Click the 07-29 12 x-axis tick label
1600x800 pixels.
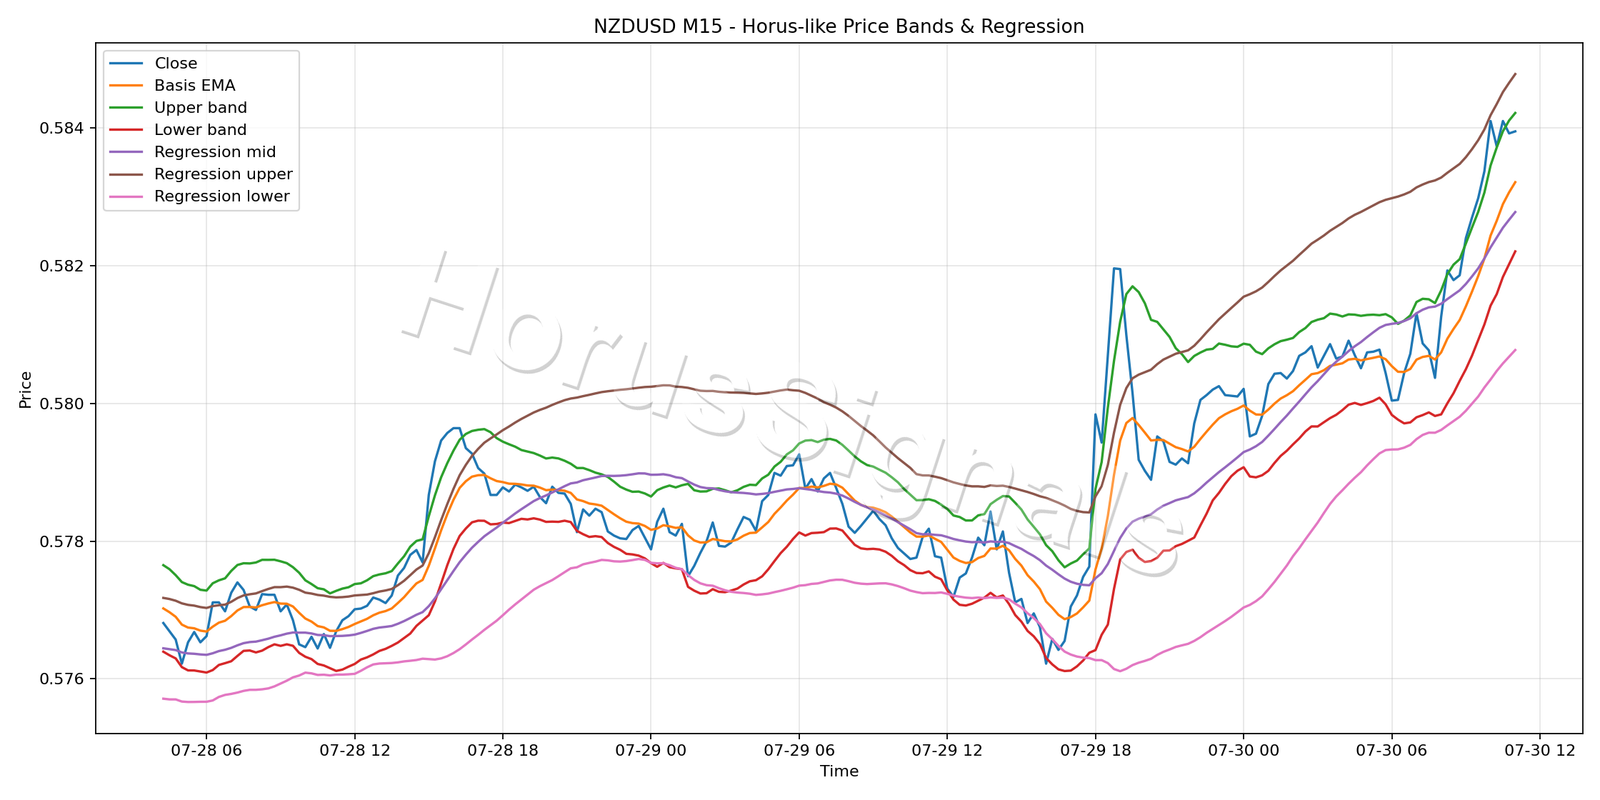(x=946, y=750)
